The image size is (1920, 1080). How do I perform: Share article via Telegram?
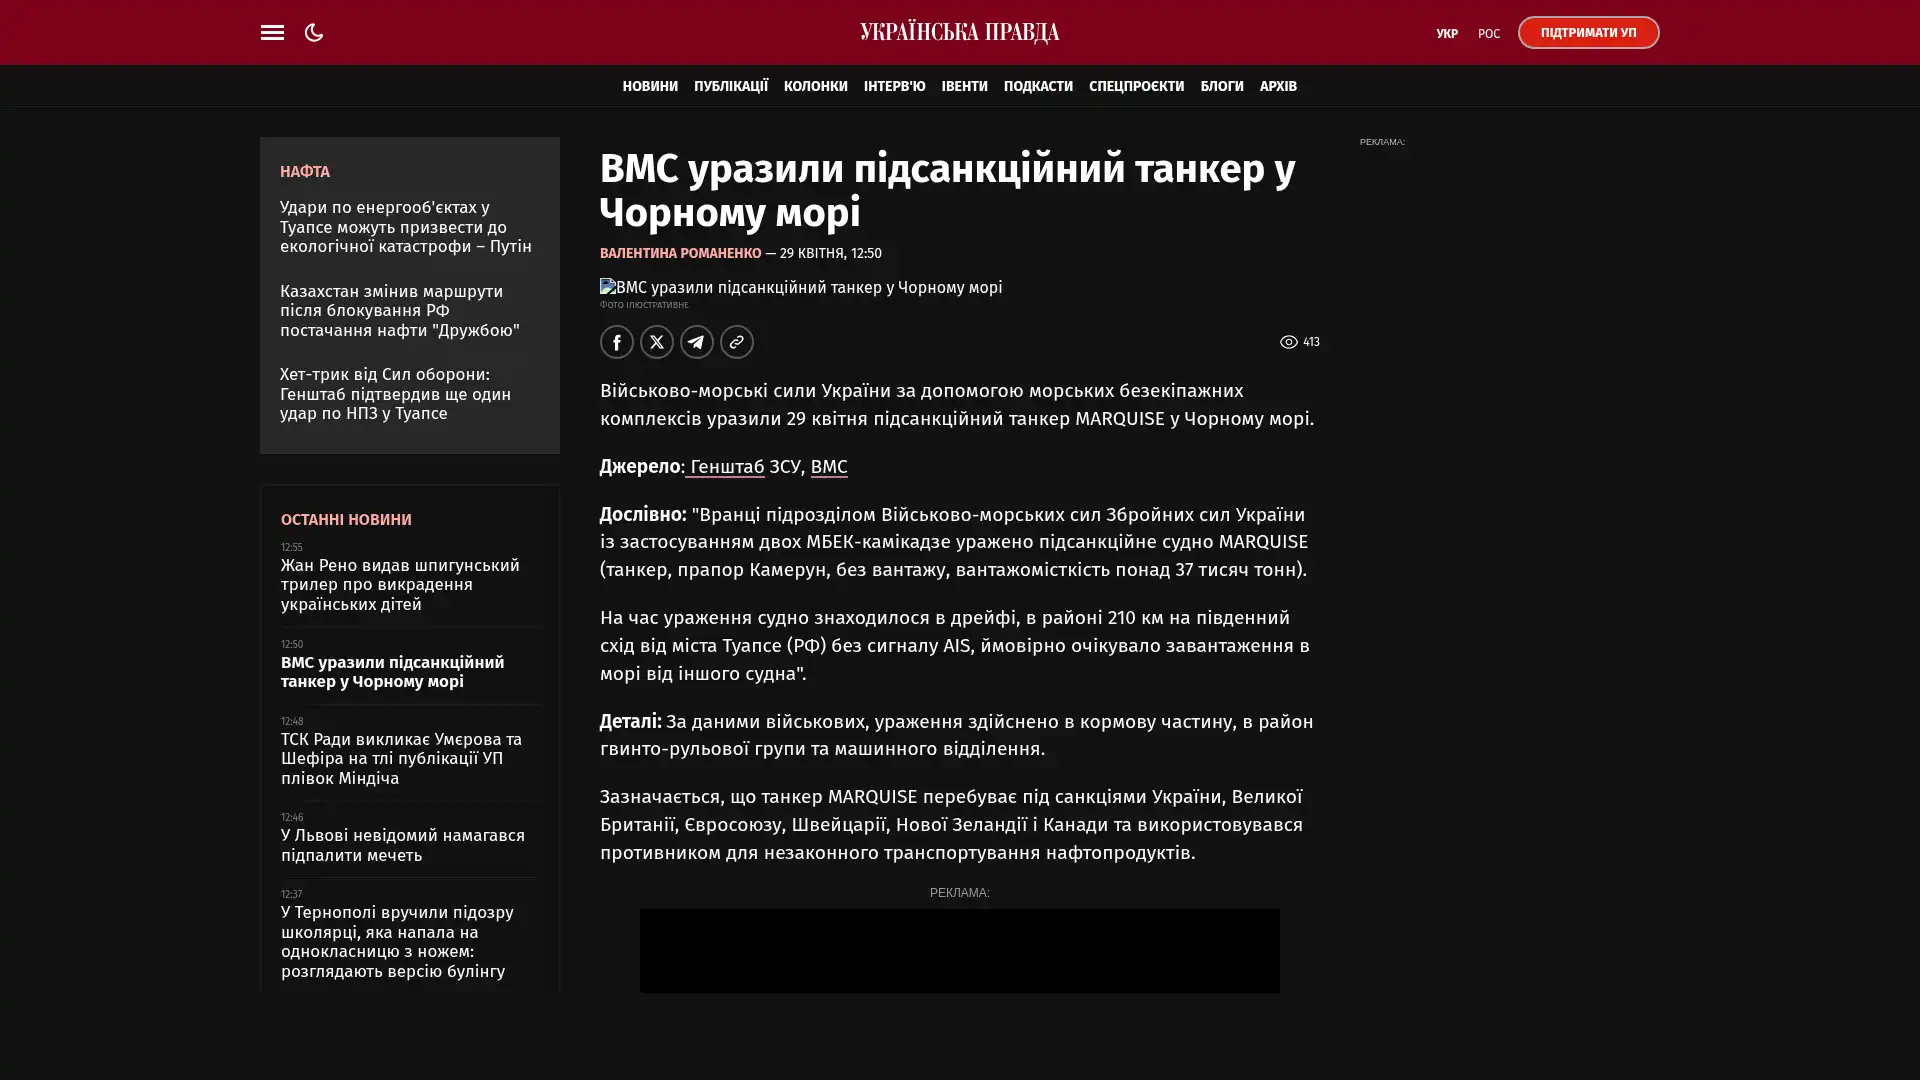(697, 342)
